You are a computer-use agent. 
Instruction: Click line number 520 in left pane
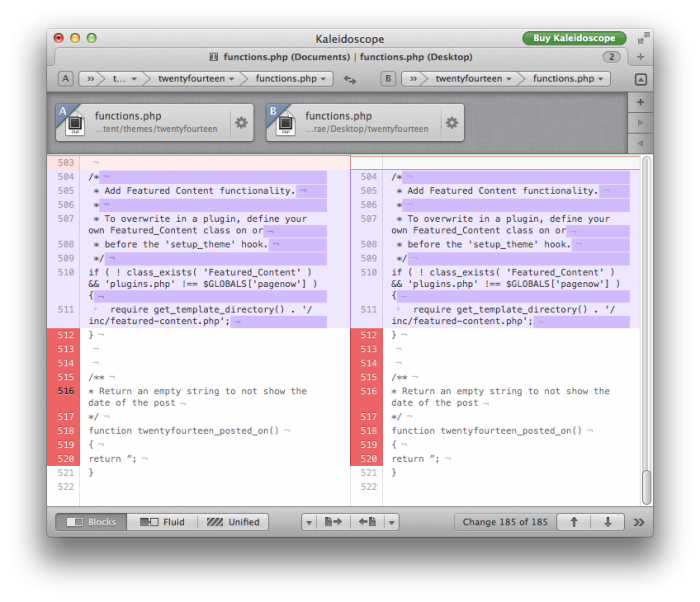(x=66, y=459)
